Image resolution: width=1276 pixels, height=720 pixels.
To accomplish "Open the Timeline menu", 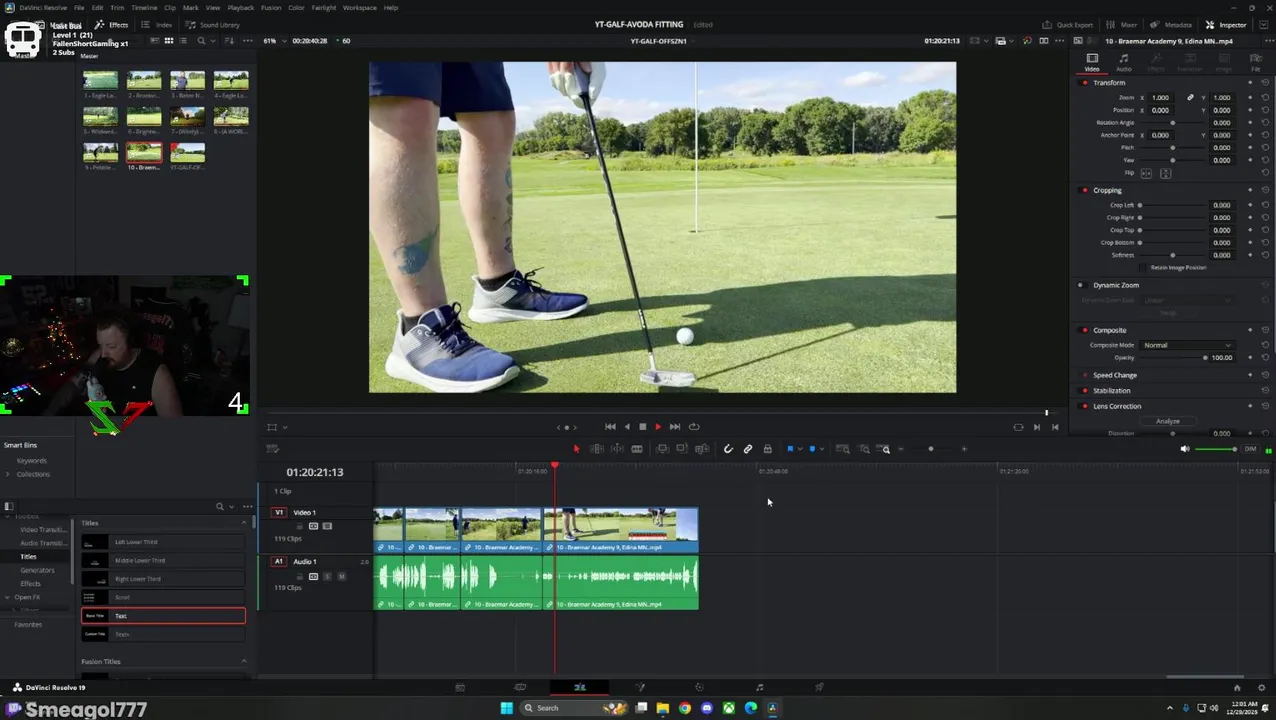I will (x=144, y=7).
